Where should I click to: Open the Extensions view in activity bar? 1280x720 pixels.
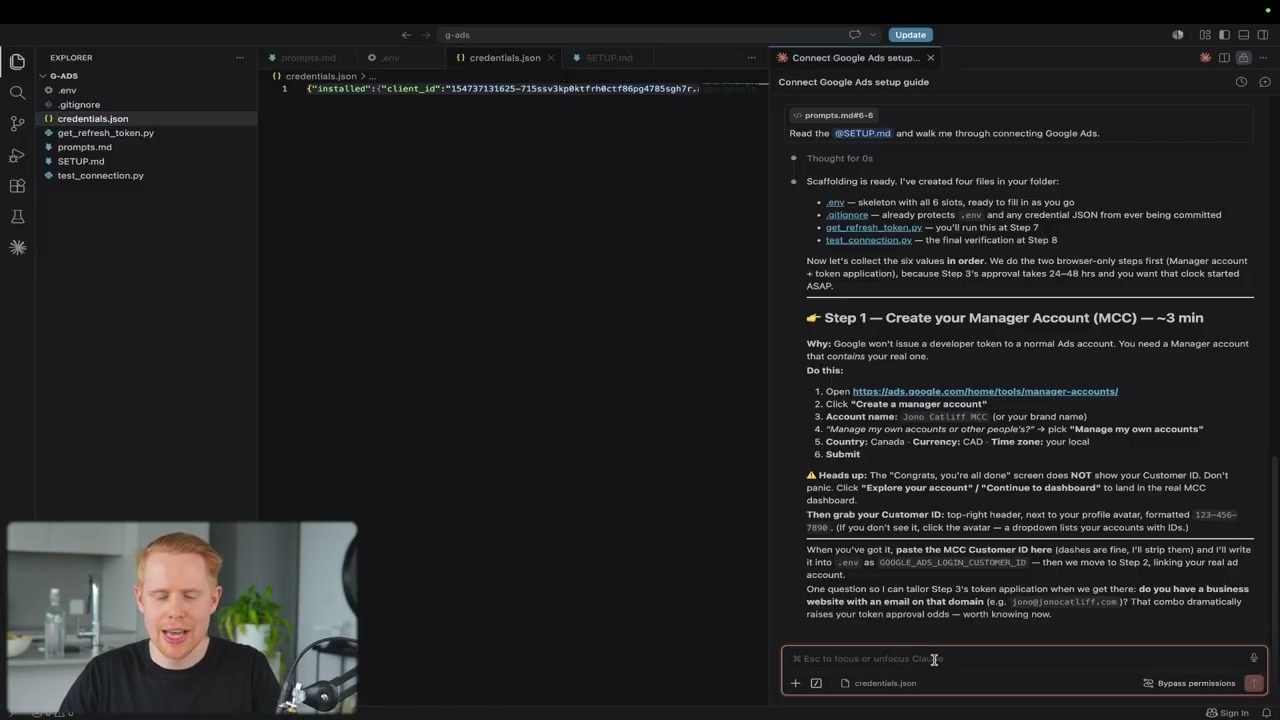point(17,186)
